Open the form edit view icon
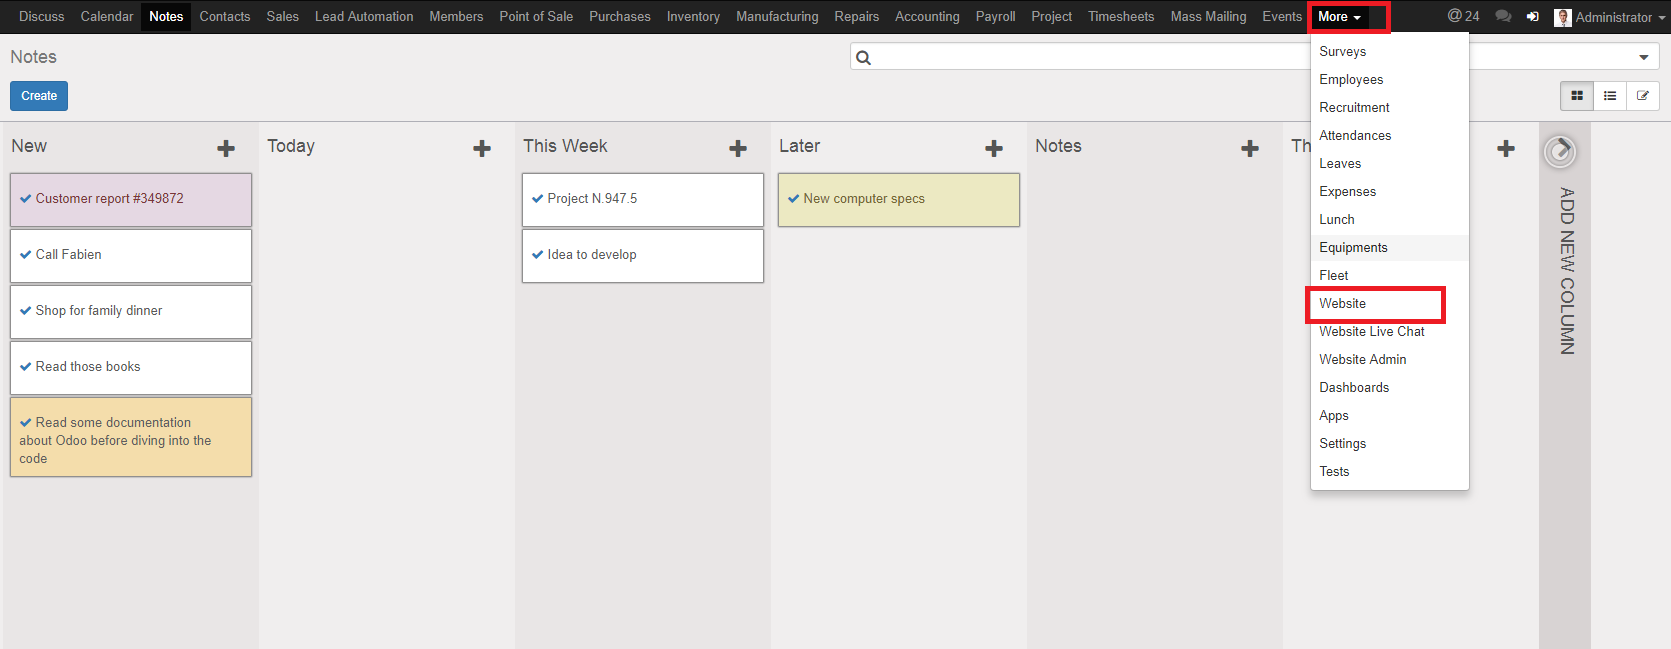This screenshot has height=649, width=1671. pos(1643,96)
